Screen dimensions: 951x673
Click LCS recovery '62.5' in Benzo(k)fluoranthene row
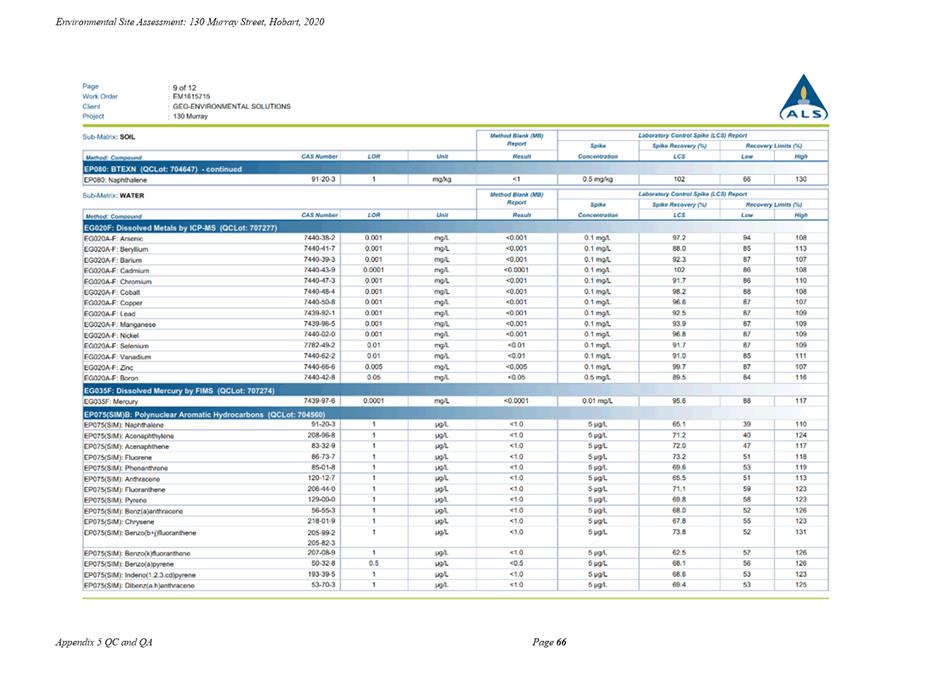pos(679,552)
